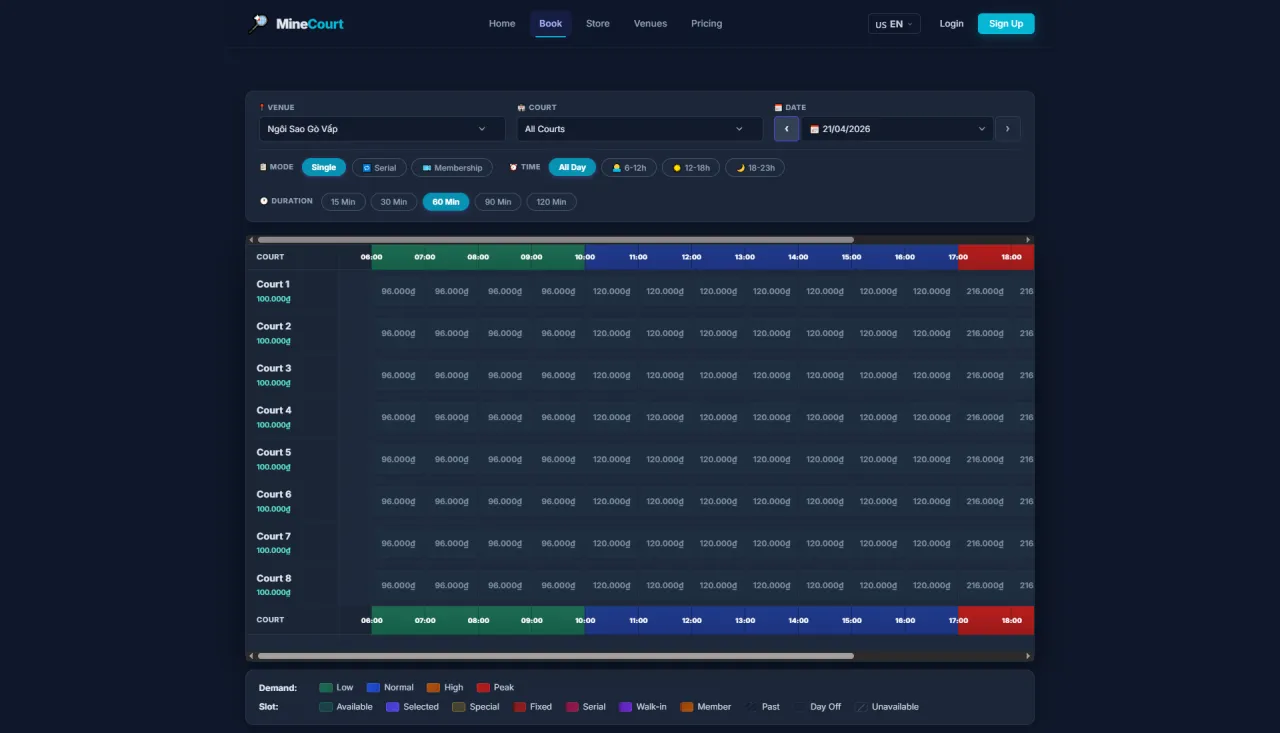Open the Venue dropdown showing Ngôi Sao Gò Vấp
This screenshot has height=733, width=1280.
[x=382, y=129]
